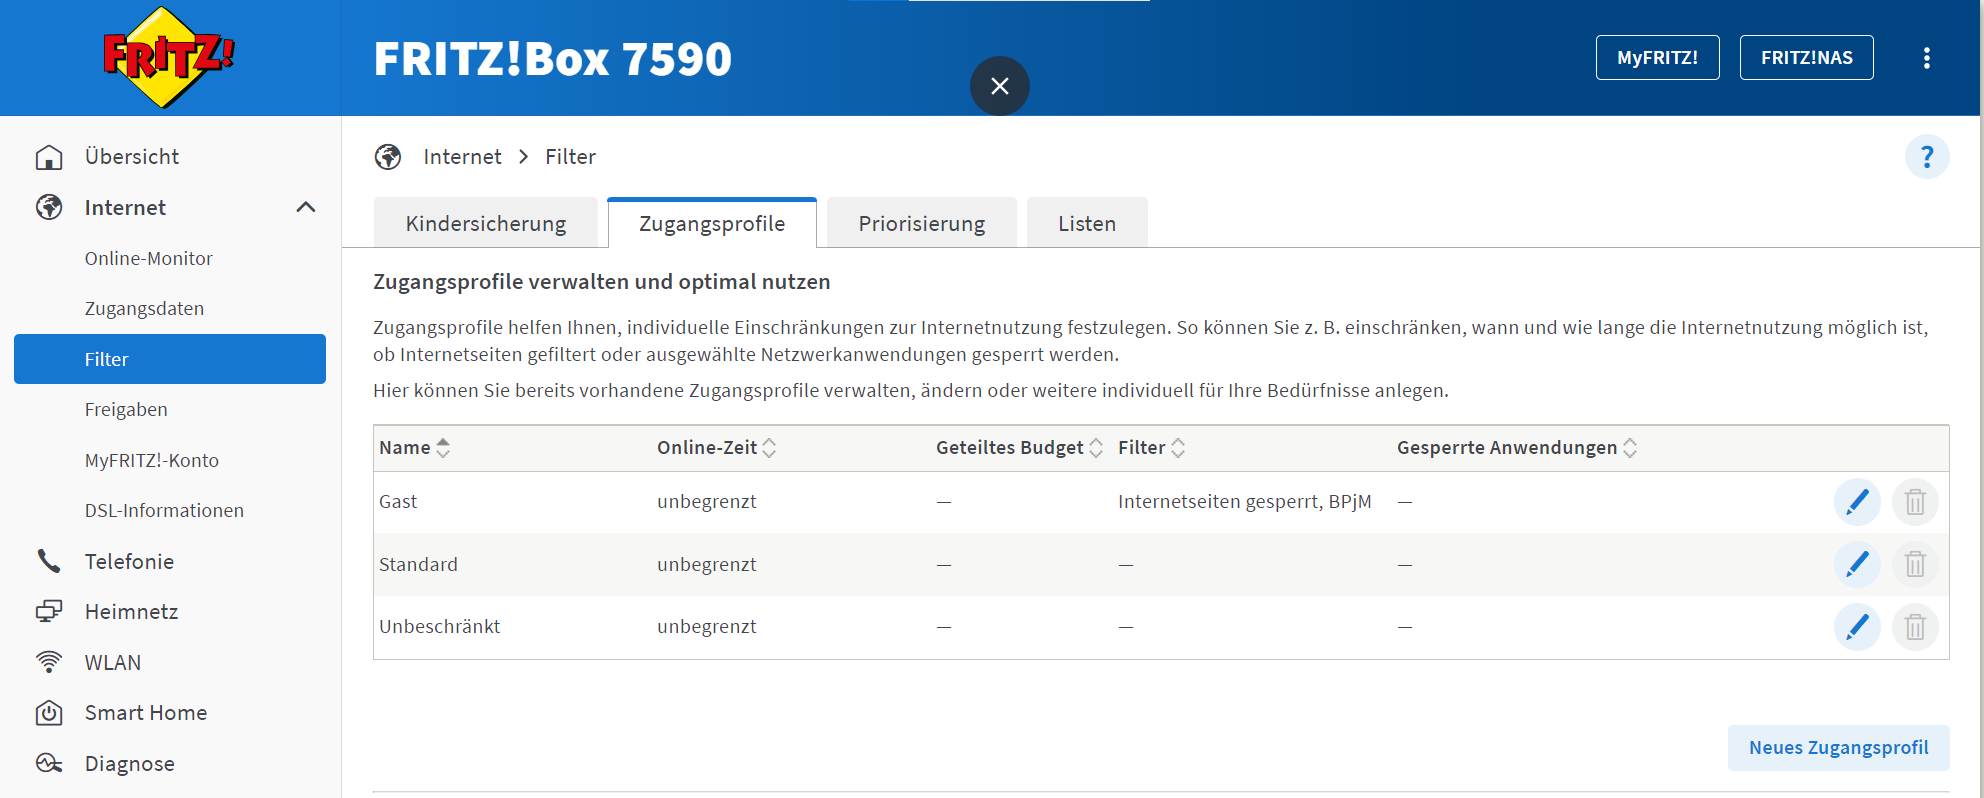Click unbegrenzt in the Gast row
This screenshot has width=1984, height=798.
tap(706, 502)
